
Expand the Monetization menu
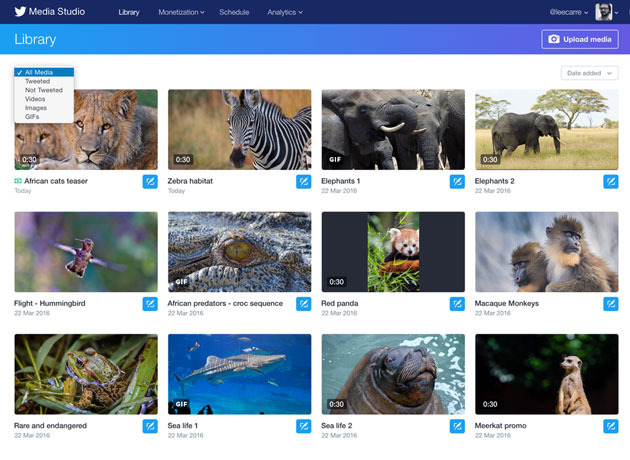(181, 12)
